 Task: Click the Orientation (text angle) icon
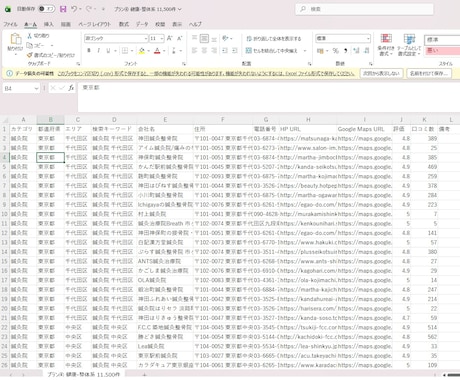[x=226, y=38]
